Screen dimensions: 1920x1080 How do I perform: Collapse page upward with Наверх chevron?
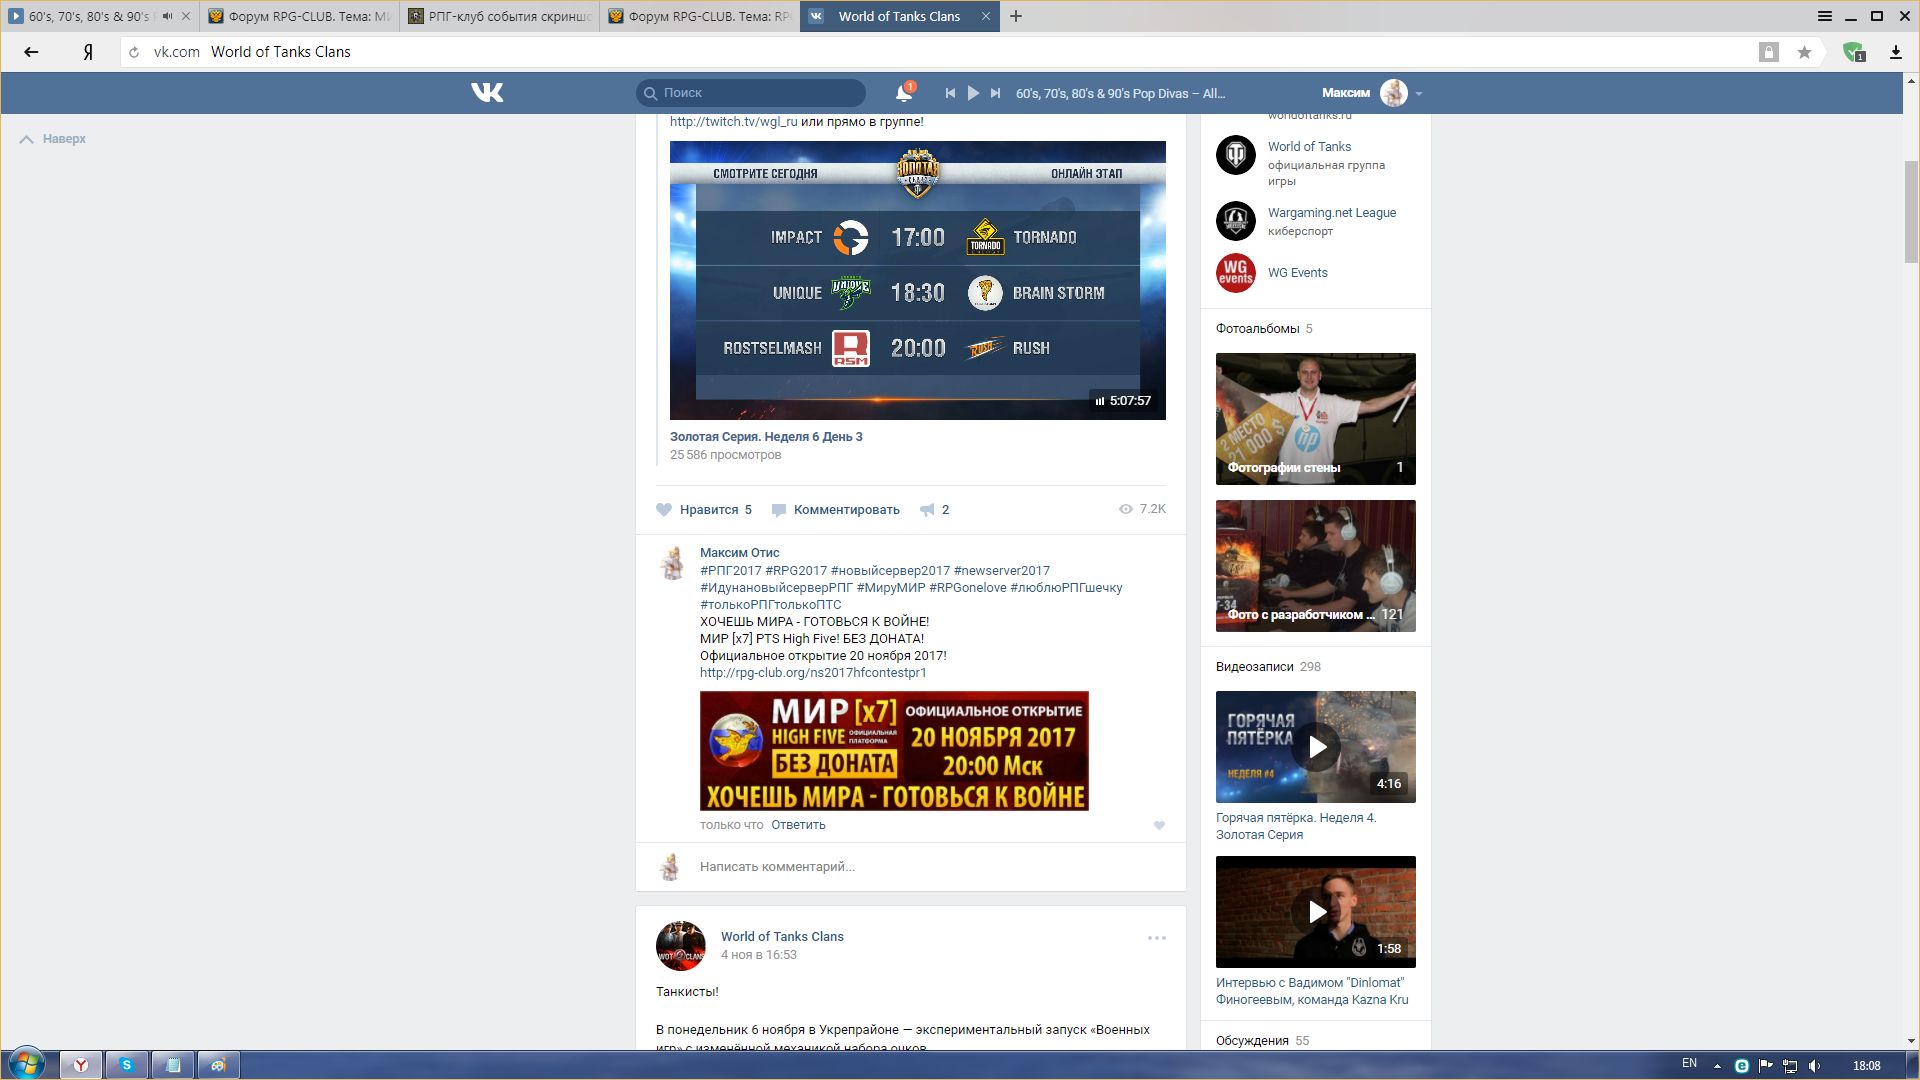27,140
